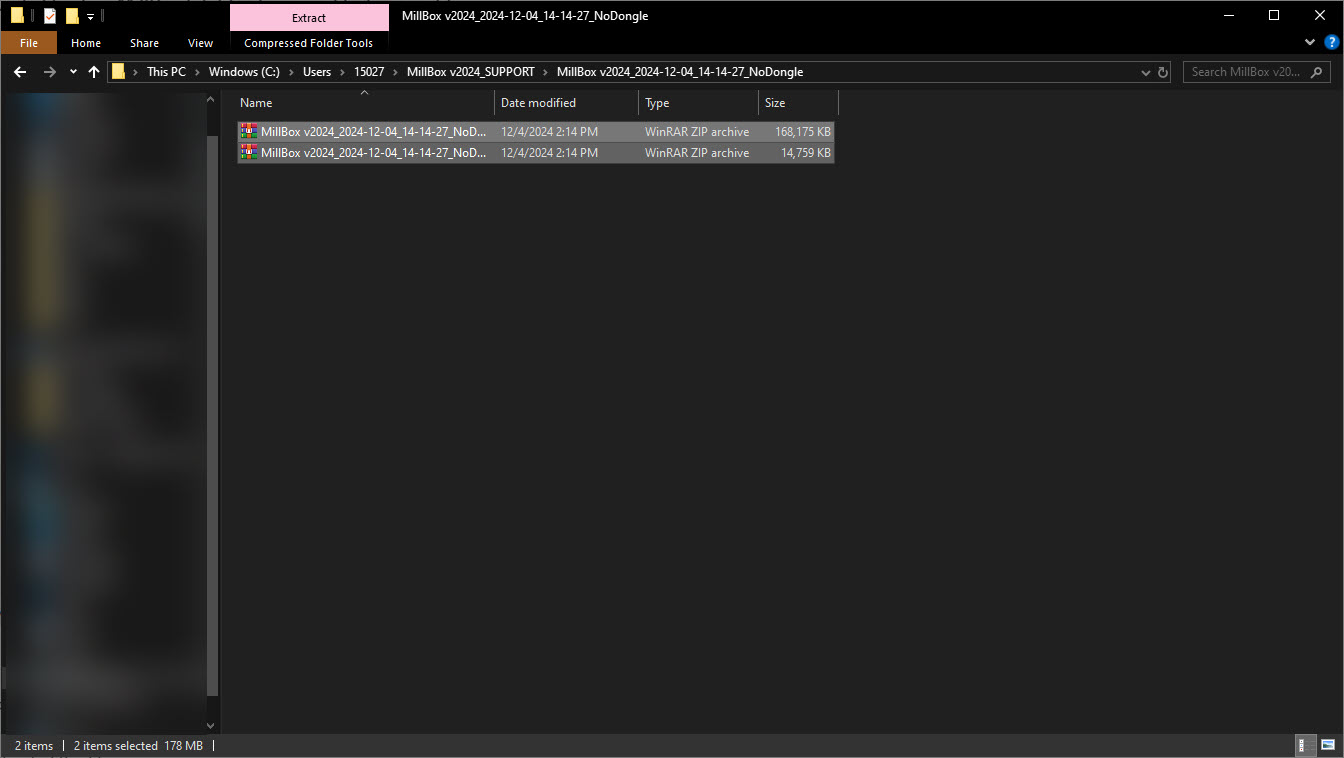The image size is (1344, 758).
Task: Switch to the Home ribbon tab
Action: point(86,43)
